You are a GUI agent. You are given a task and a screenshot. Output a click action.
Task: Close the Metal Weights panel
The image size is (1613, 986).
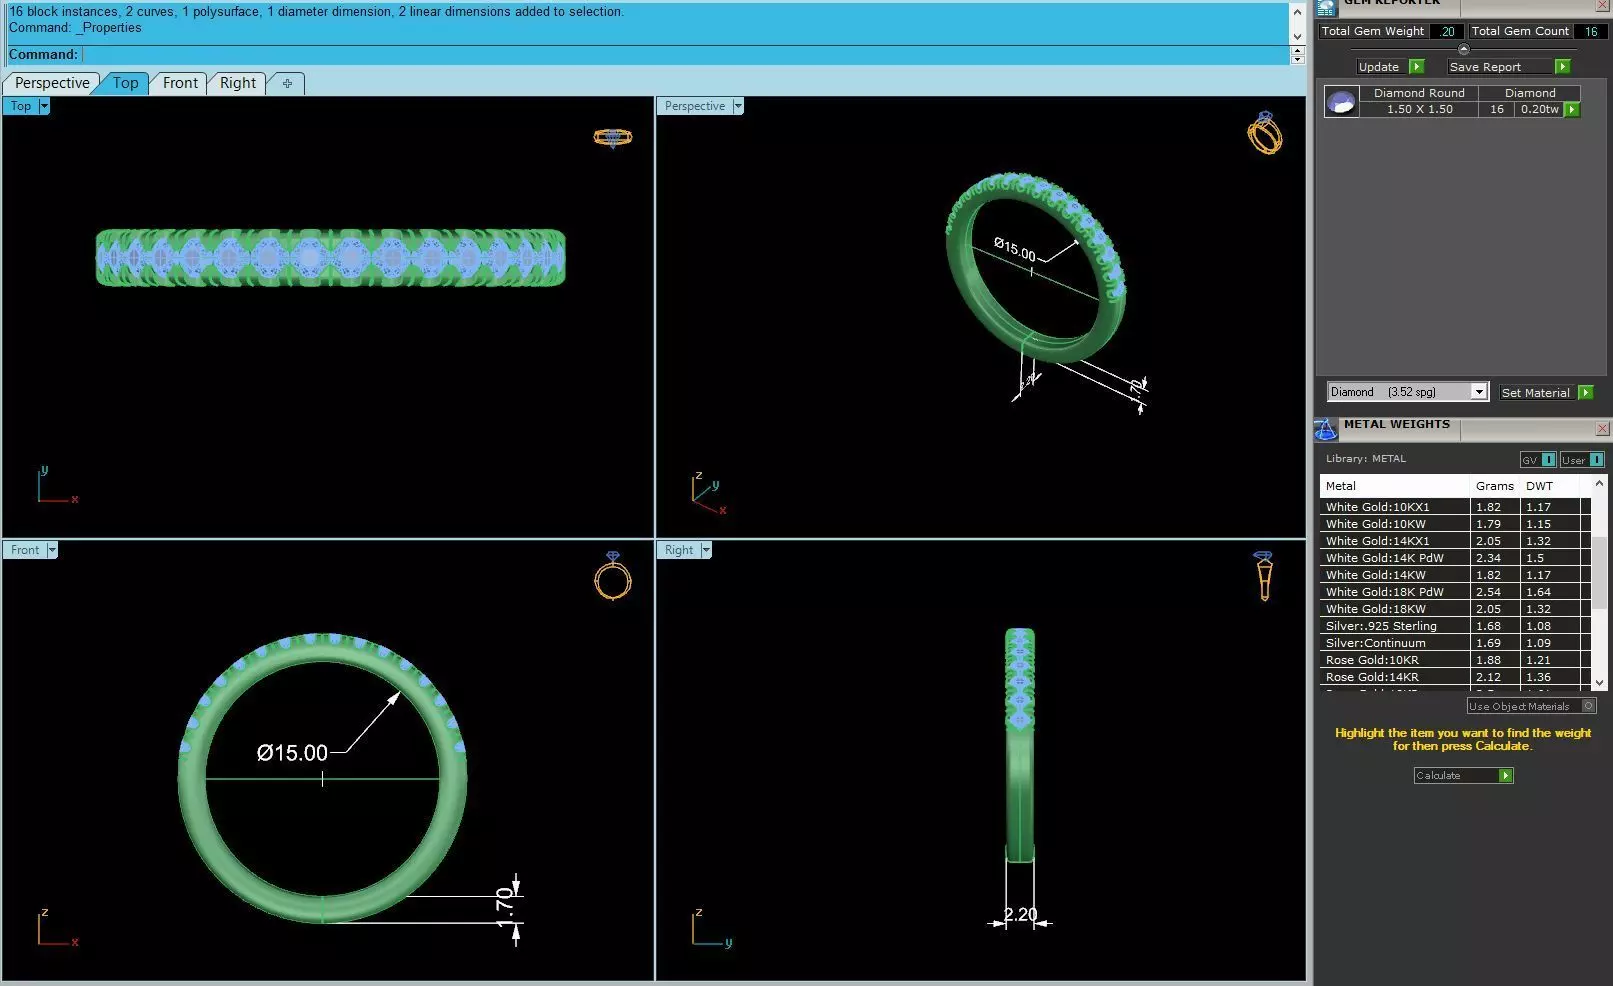(x=1602, y=429)
